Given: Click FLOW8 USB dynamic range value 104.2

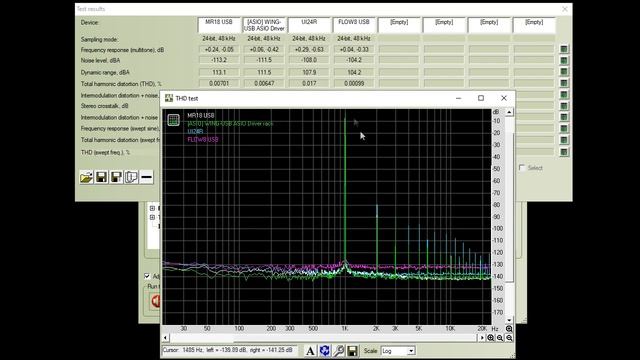Looking at the screenshot, I should (x=354, y=72).
